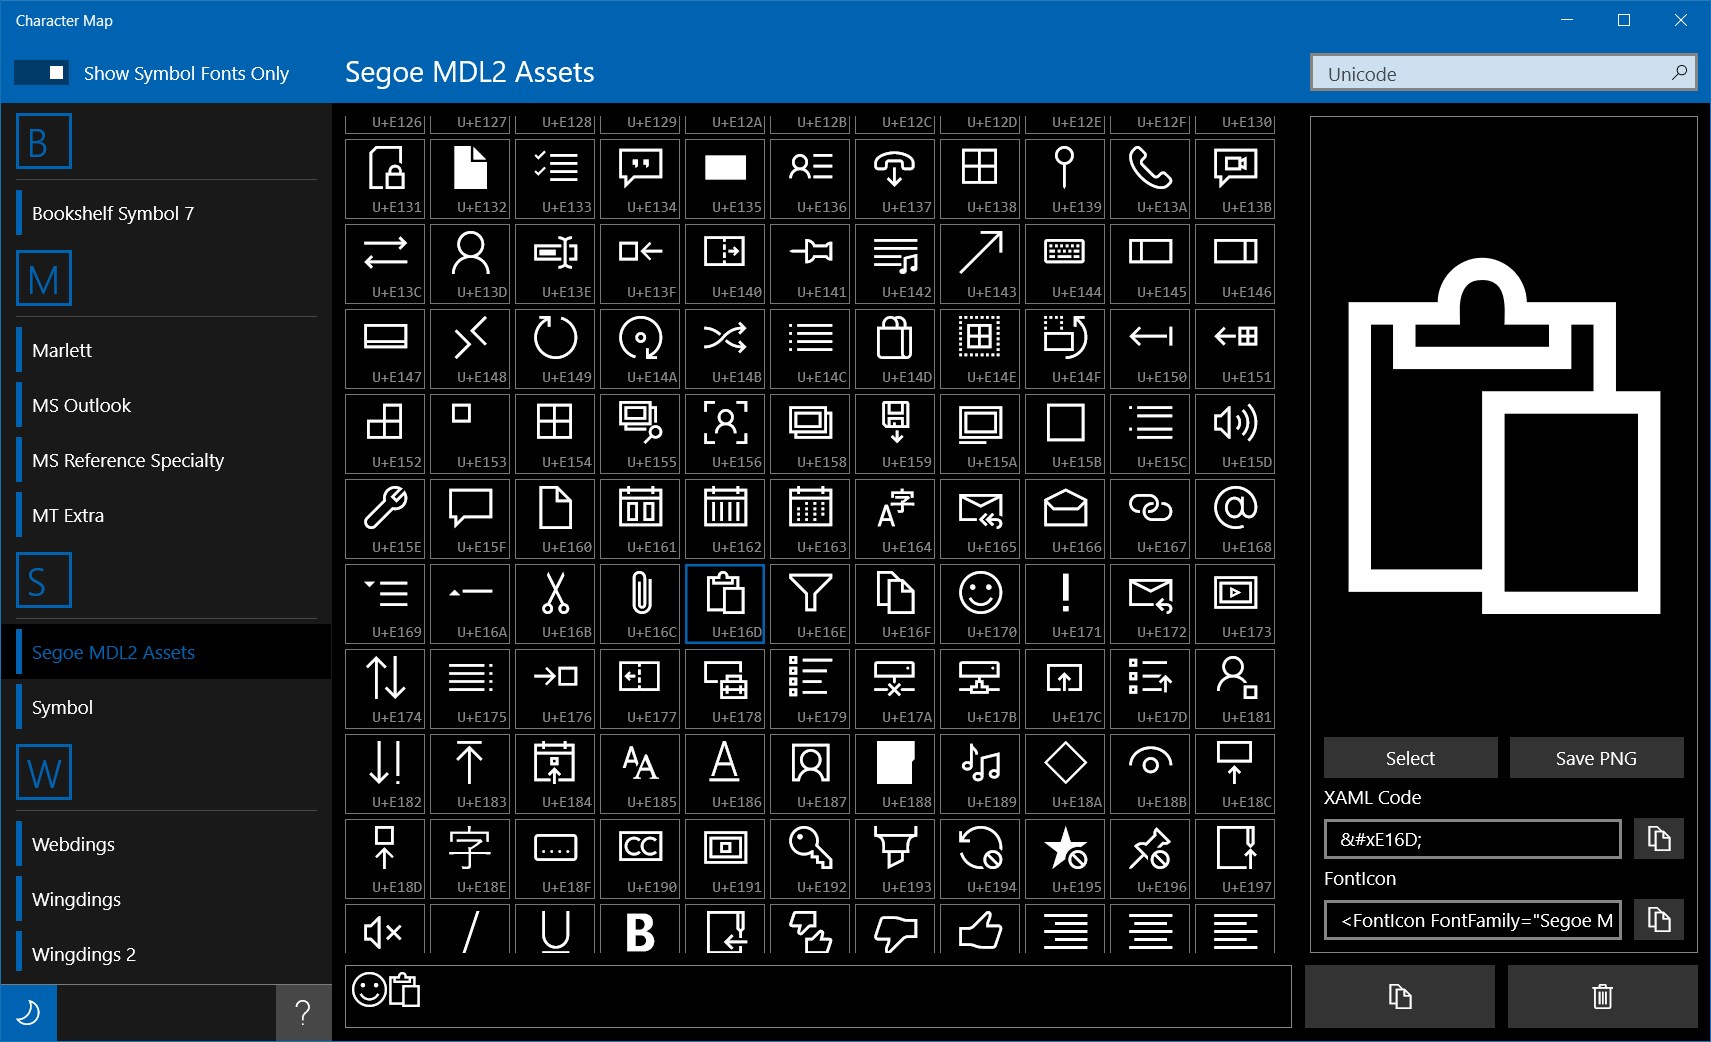The image size is (1711, 1042).
Task: Choose the Webdings font
Action: click(167, 844)
